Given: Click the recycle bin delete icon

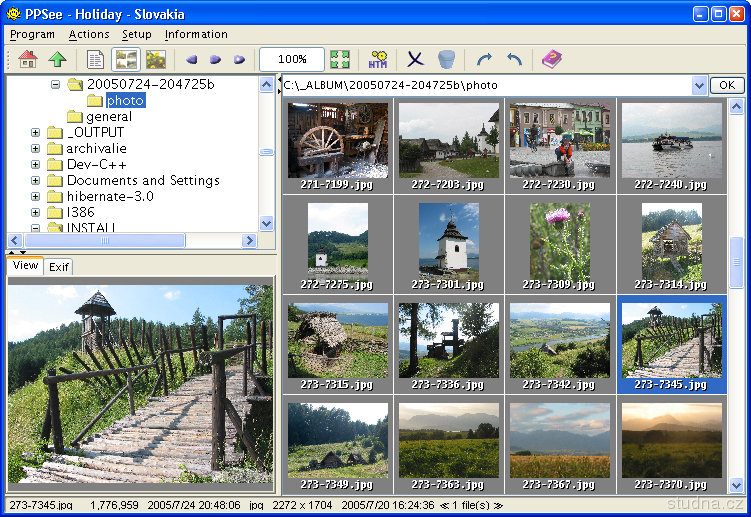Looking at the screenshot, I should tap(447, 60).
